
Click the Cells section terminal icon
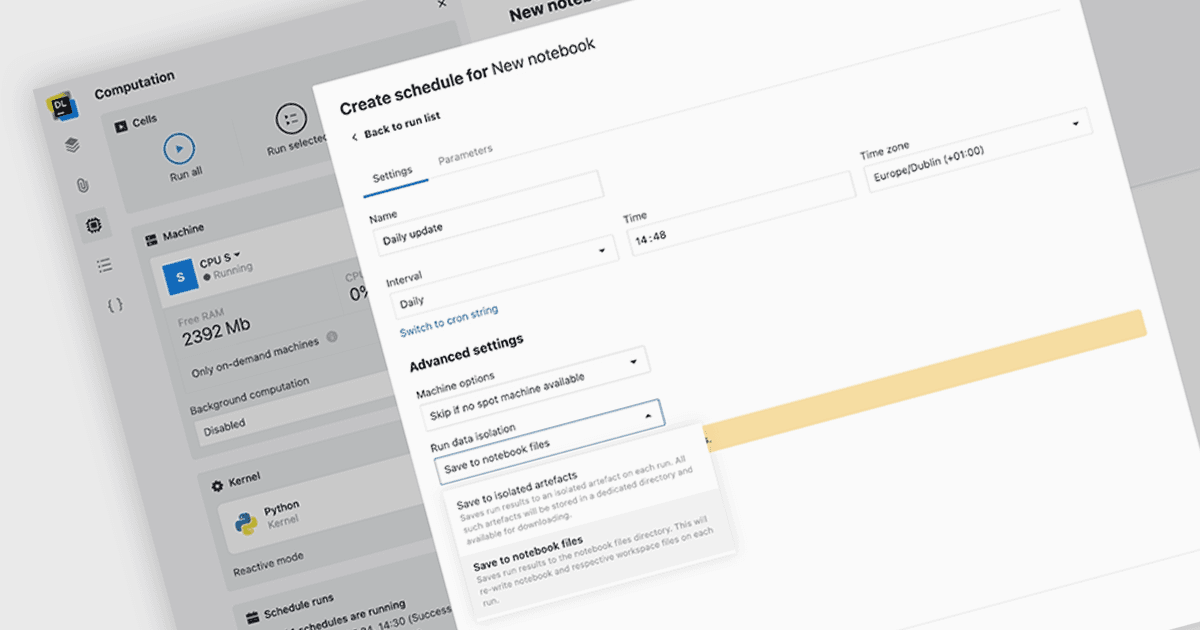[121, 126]
